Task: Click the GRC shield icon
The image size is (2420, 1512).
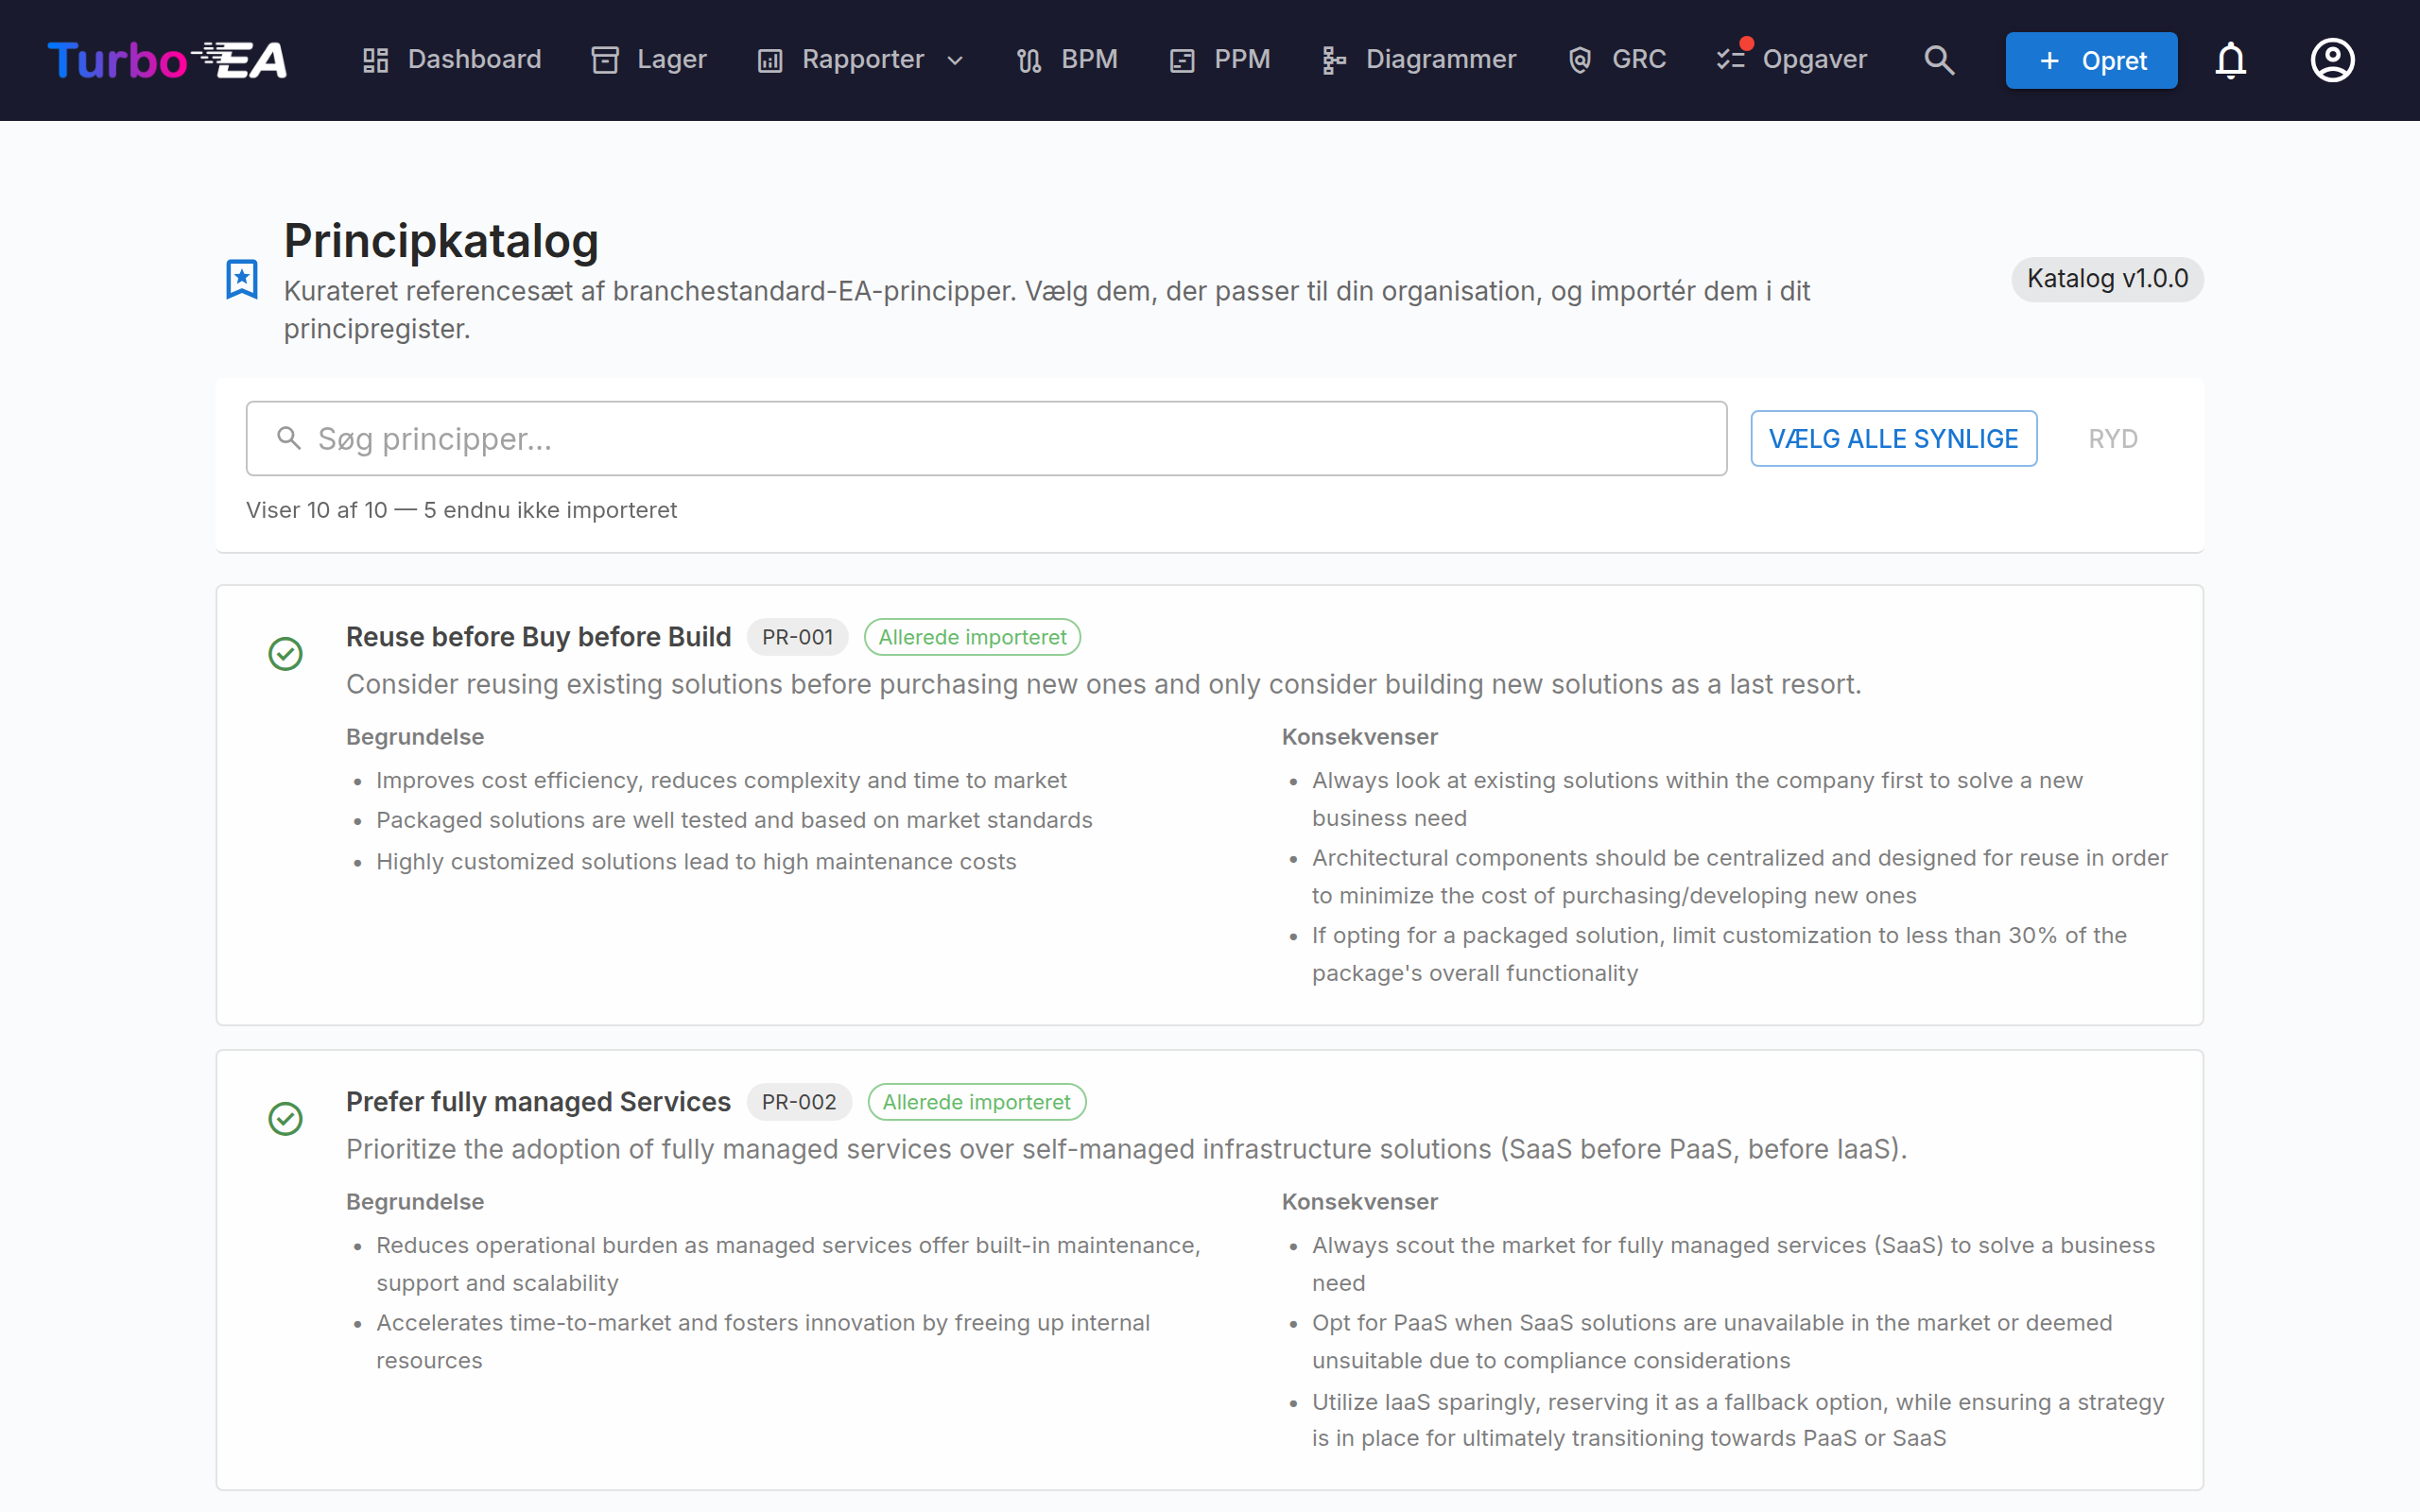Action: [1580, 60]
